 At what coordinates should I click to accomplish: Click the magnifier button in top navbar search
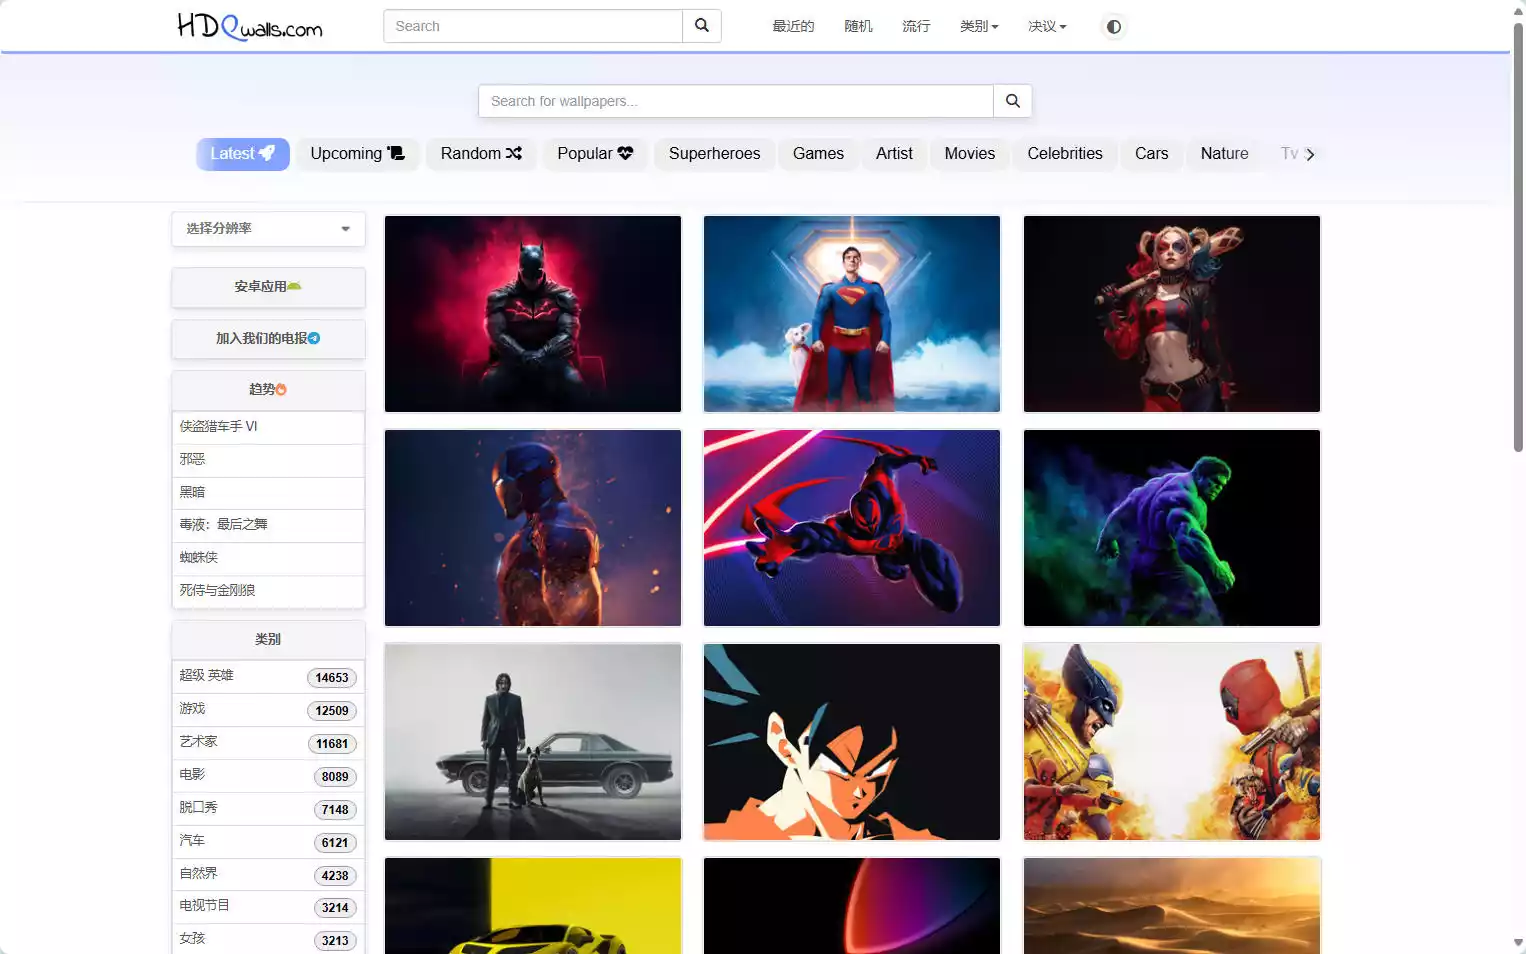(x=702, y=26)
